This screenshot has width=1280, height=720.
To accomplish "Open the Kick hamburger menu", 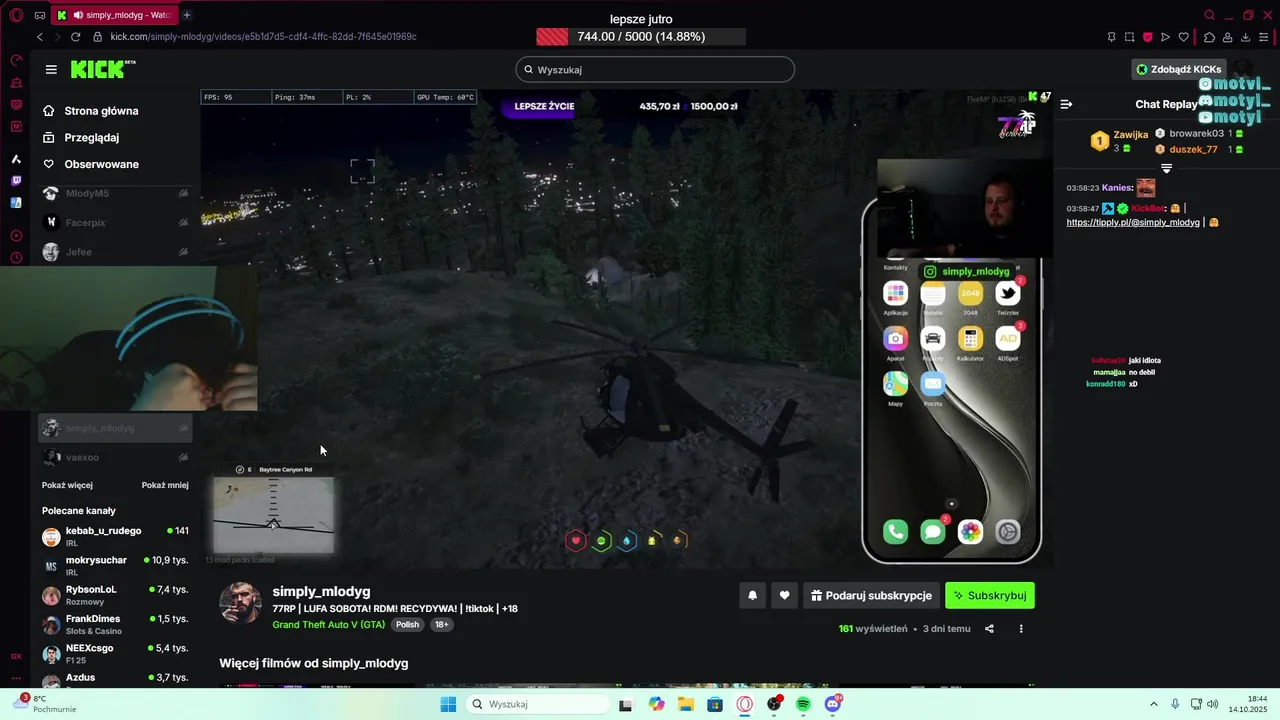I will [51, 69].
